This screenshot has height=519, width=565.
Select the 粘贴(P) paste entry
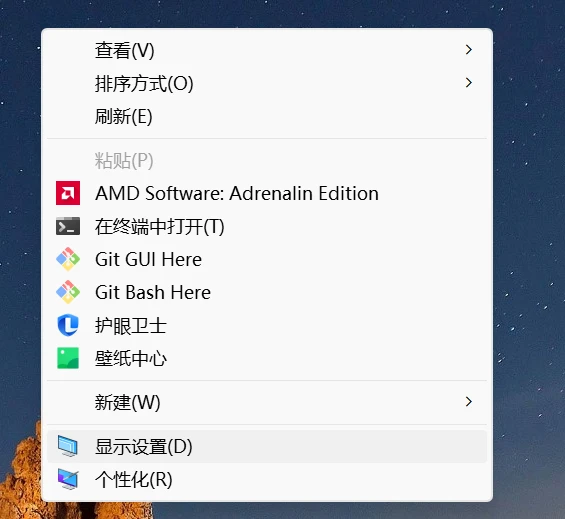(267, 160)
